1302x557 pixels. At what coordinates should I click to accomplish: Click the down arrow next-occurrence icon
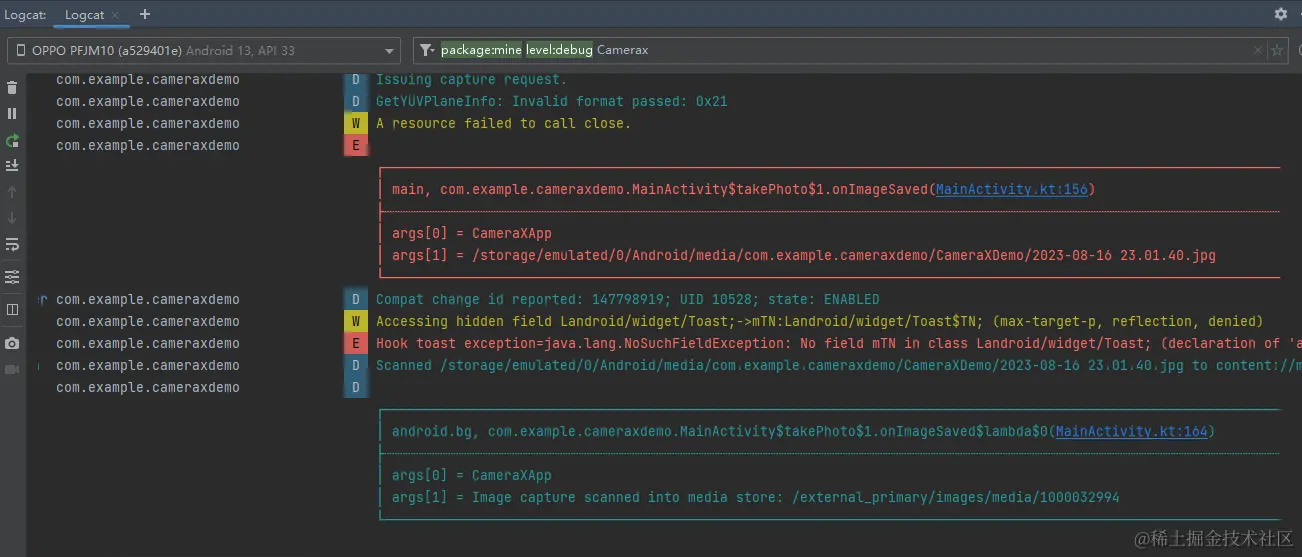12,217
